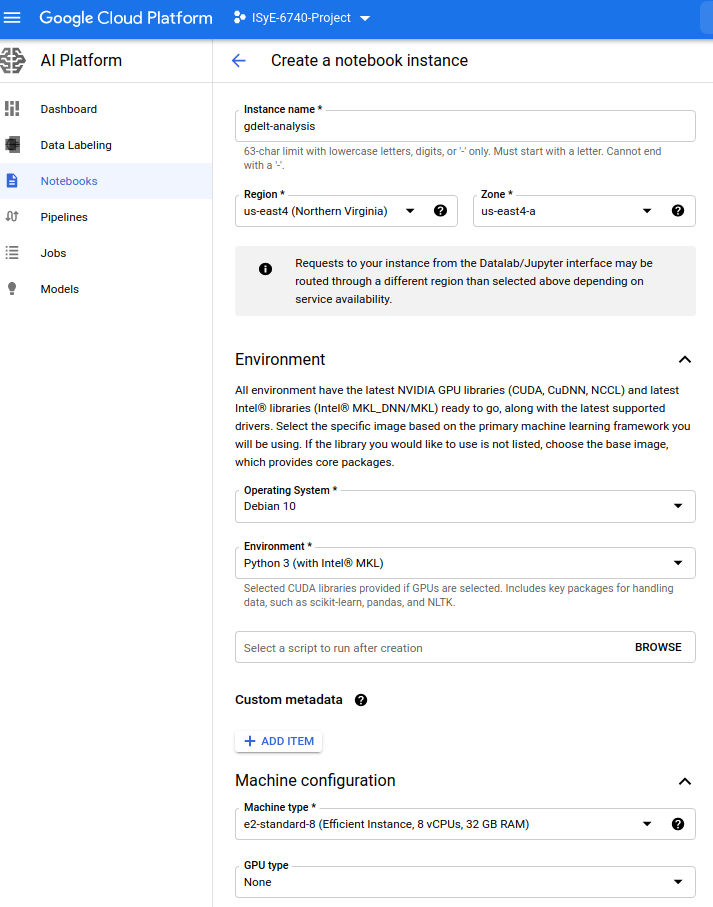This screenshot has height=907, width=713.
Task: Click the AI Platform brain logo icon
Action: (x=13, y=60)
